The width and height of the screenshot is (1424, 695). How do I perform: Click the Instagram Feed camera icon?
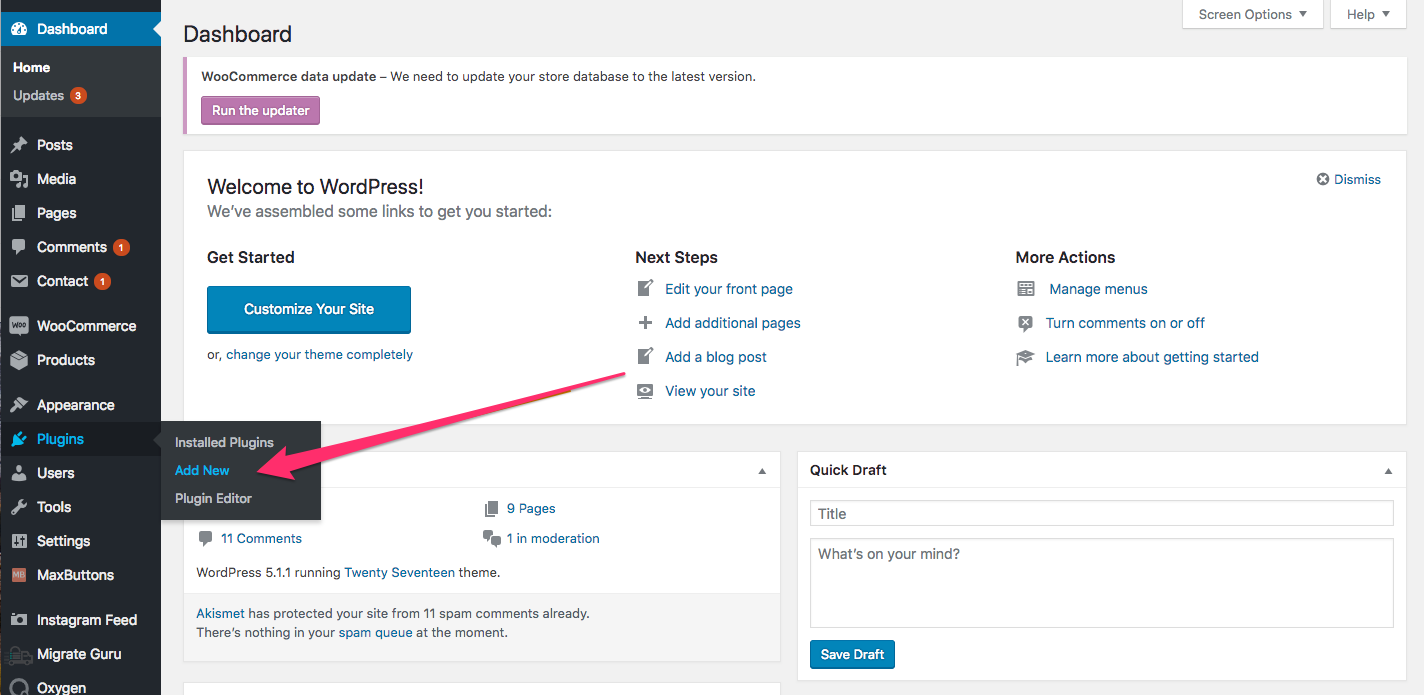pos(19,620)
